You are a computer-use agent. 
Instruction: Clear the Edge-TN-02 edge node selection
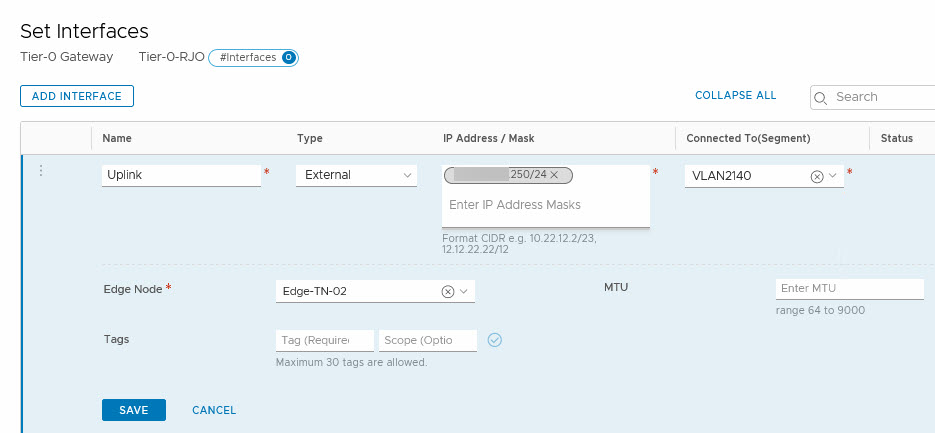click(x=448, y=291)
